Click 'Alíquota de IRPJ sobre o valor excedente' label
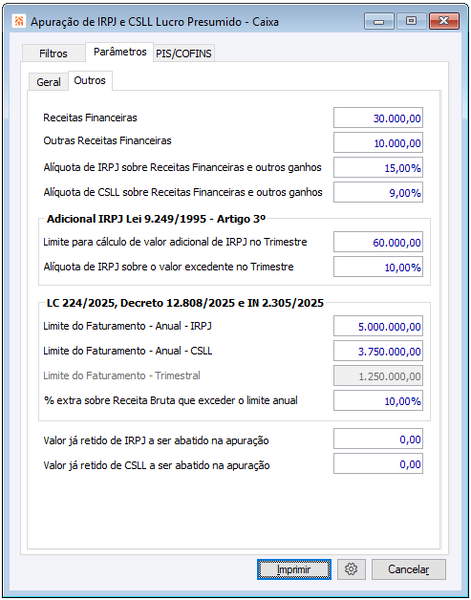The width and height of the screenshot is (471, 600). pos(168,267)
